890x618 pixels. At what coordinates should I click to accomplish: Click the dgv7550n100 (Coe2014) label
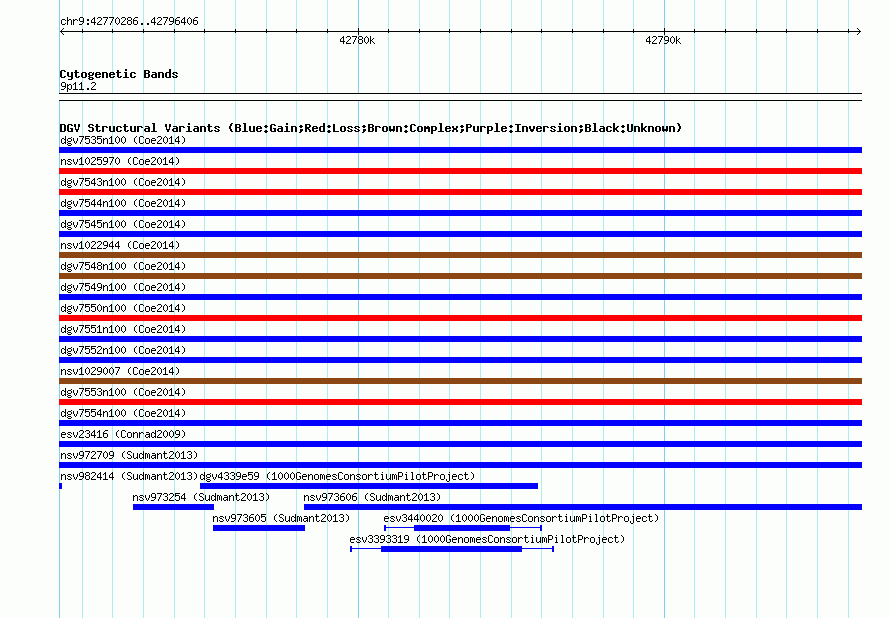point(123,308)
